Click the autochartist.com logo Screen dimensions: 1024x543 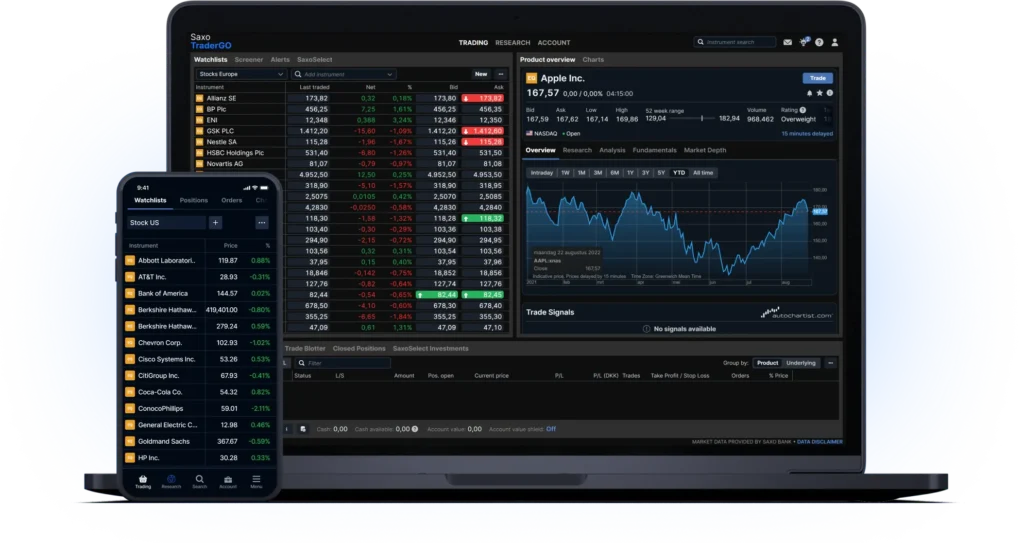[x=796, y=314]
